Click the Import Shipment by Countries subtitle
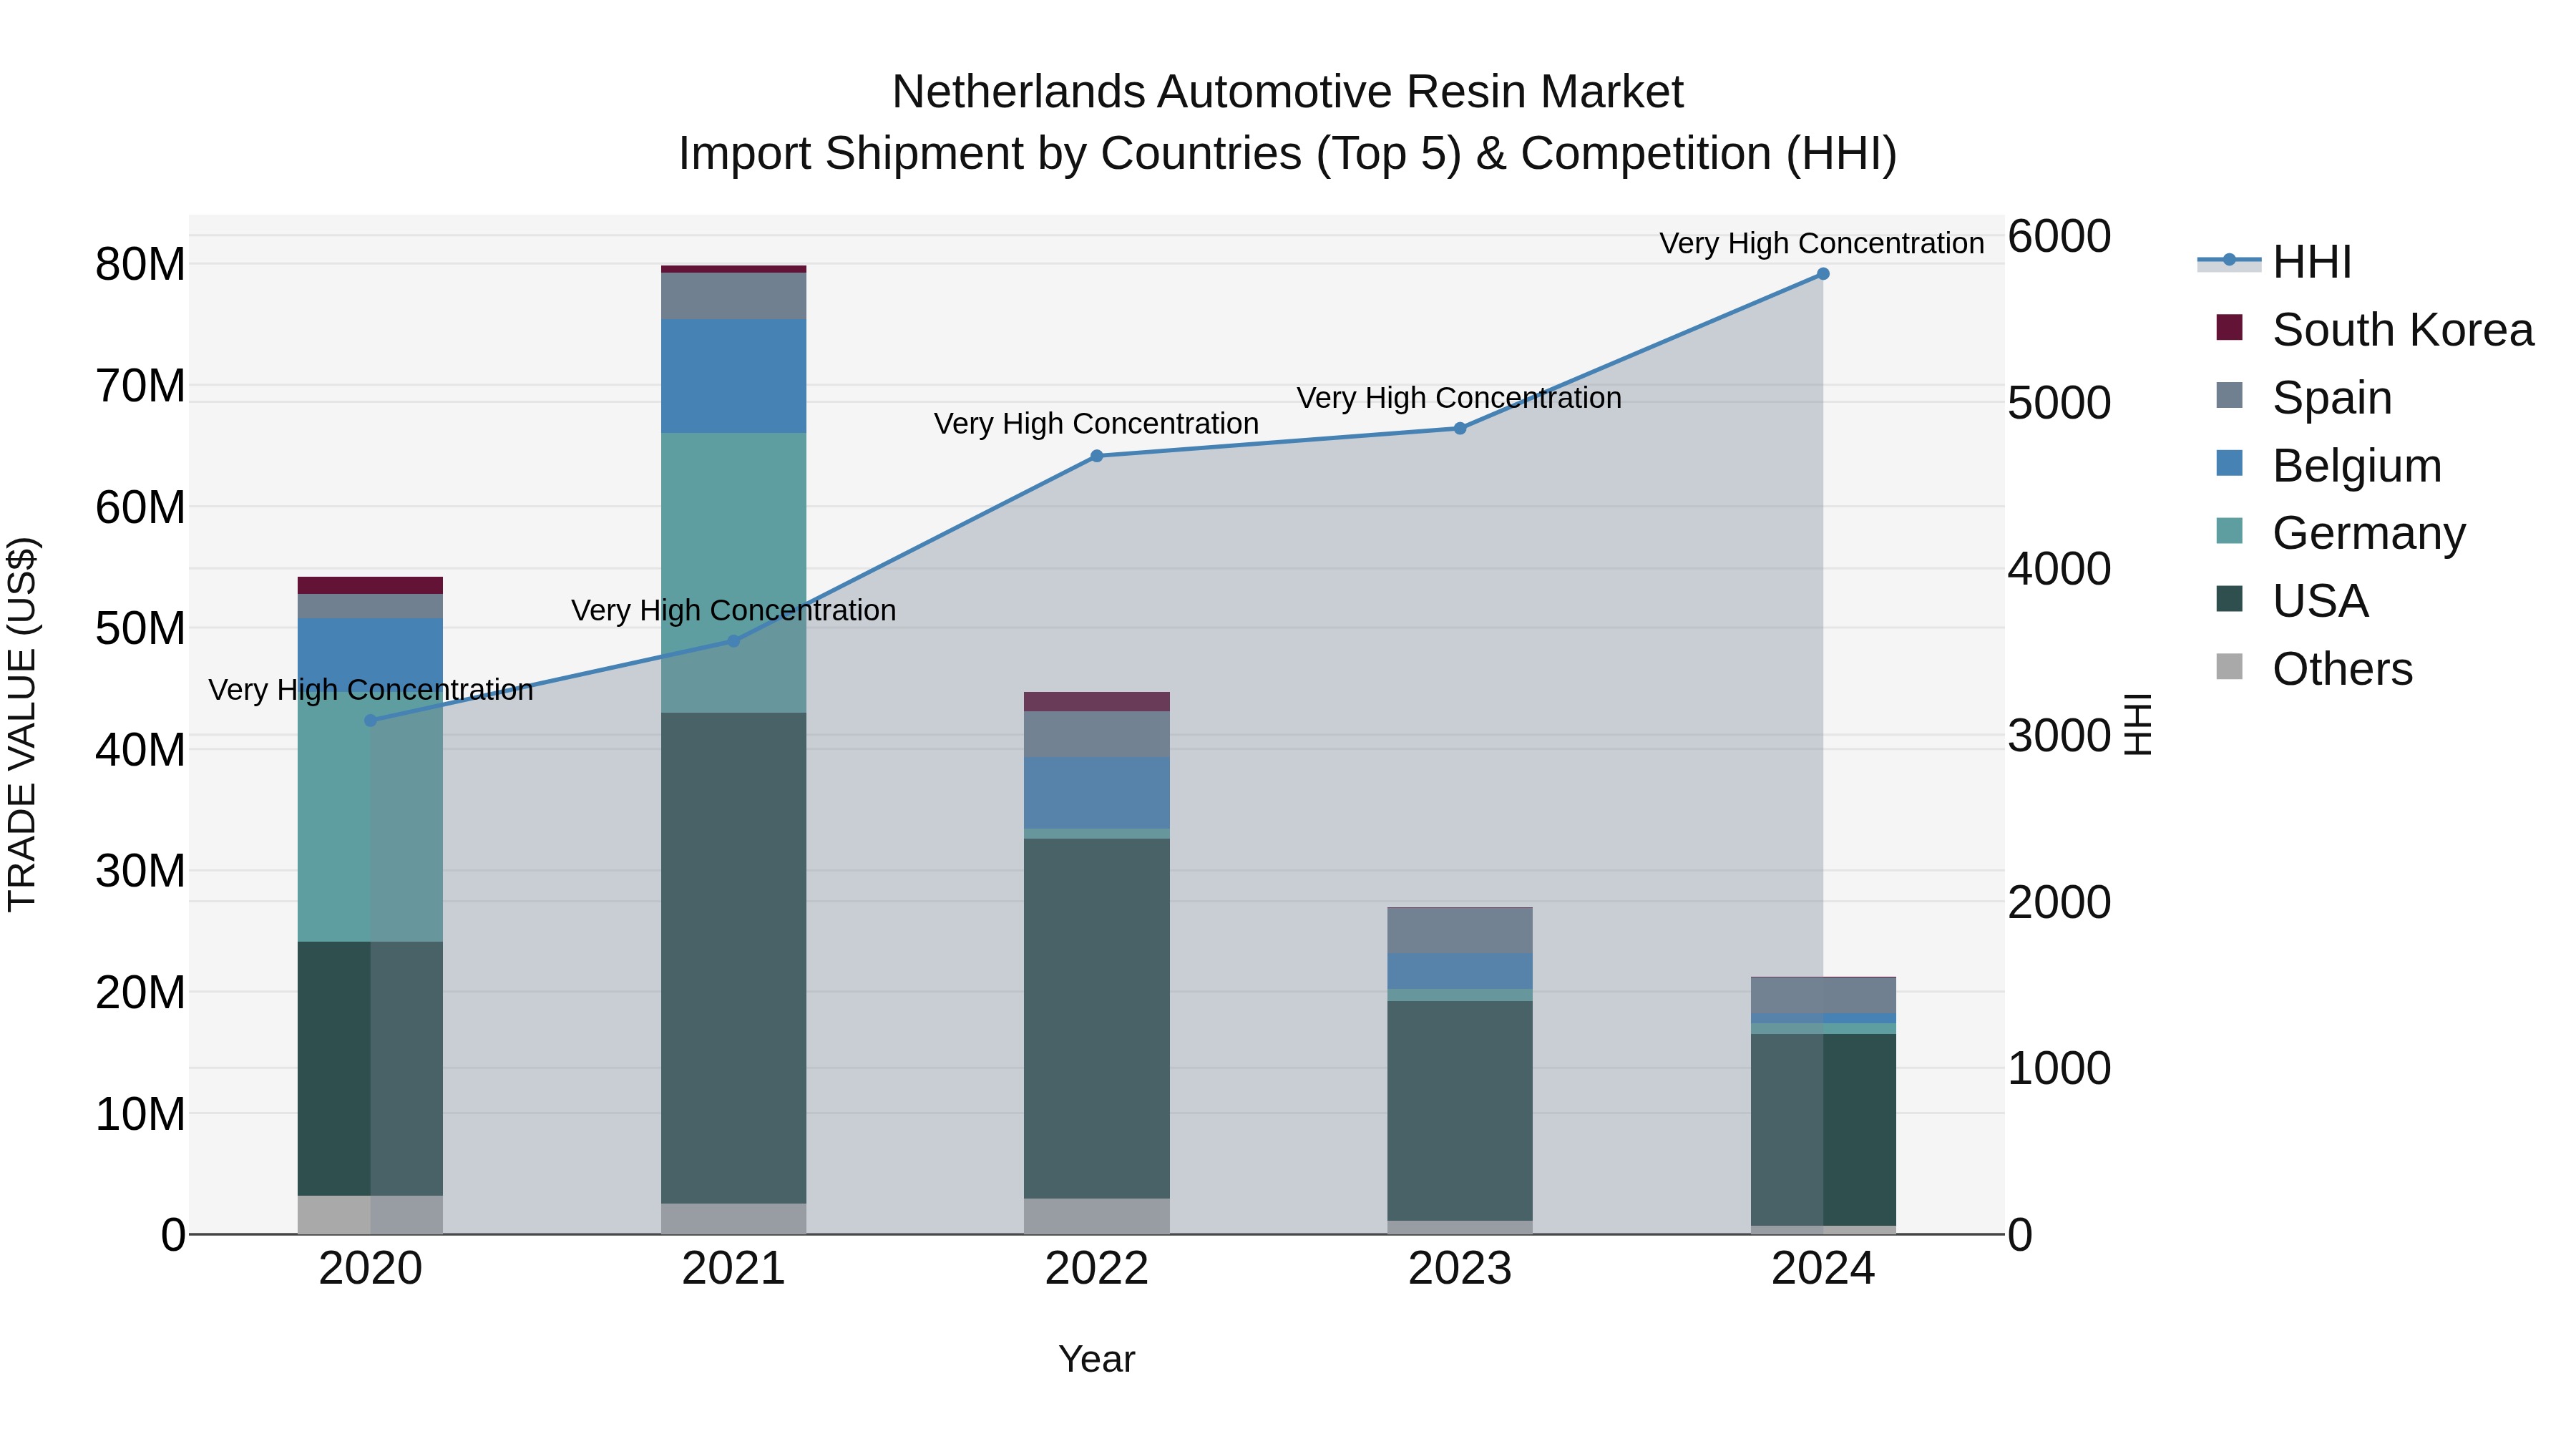2576x1449 pixels. pos(1288,154)
